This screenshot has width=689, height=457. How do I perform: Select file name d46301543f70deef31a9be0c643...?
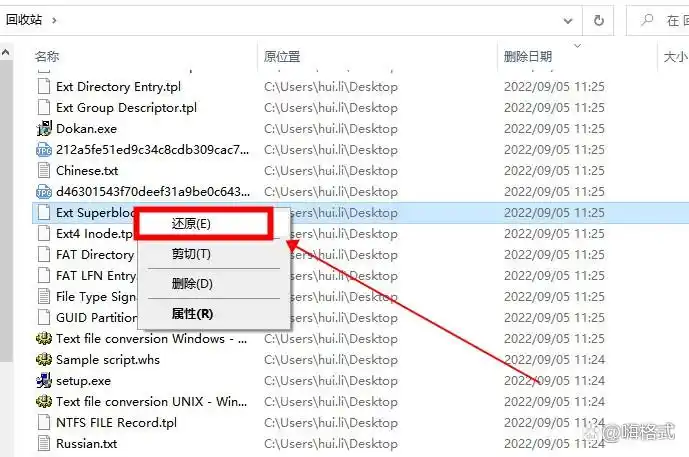153,192
